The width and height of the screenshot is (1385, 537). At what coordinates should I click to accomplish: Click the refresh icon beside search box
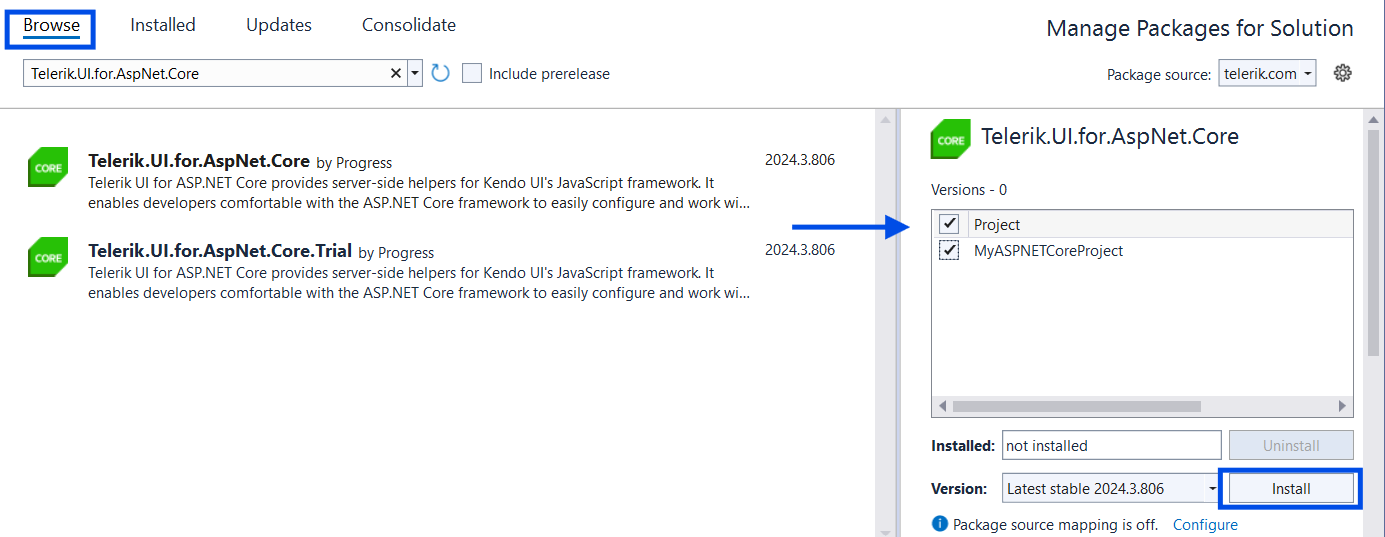pos(440,73)
